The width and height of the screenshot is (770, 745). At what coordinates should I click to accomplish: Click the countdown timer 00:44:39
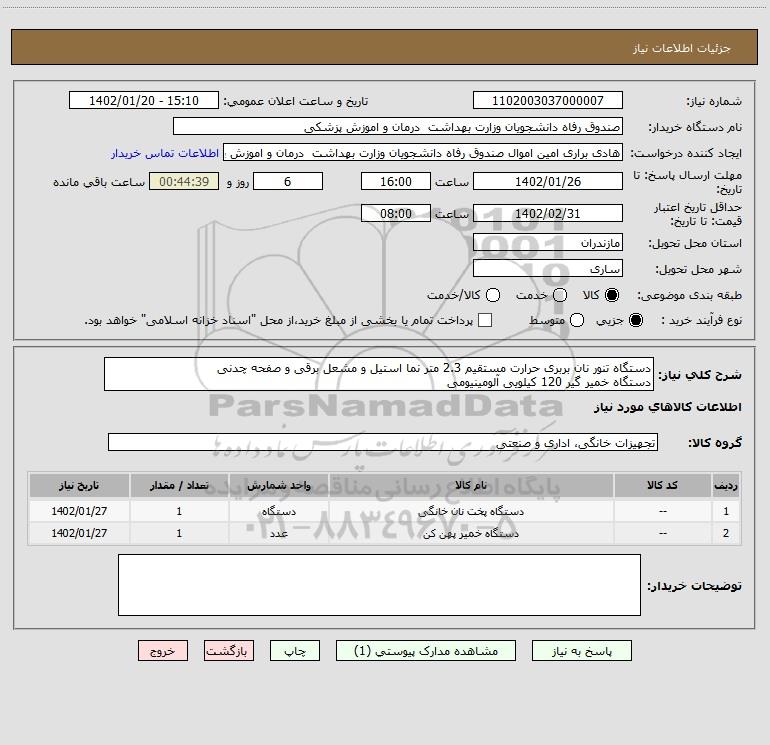[184, 181]
